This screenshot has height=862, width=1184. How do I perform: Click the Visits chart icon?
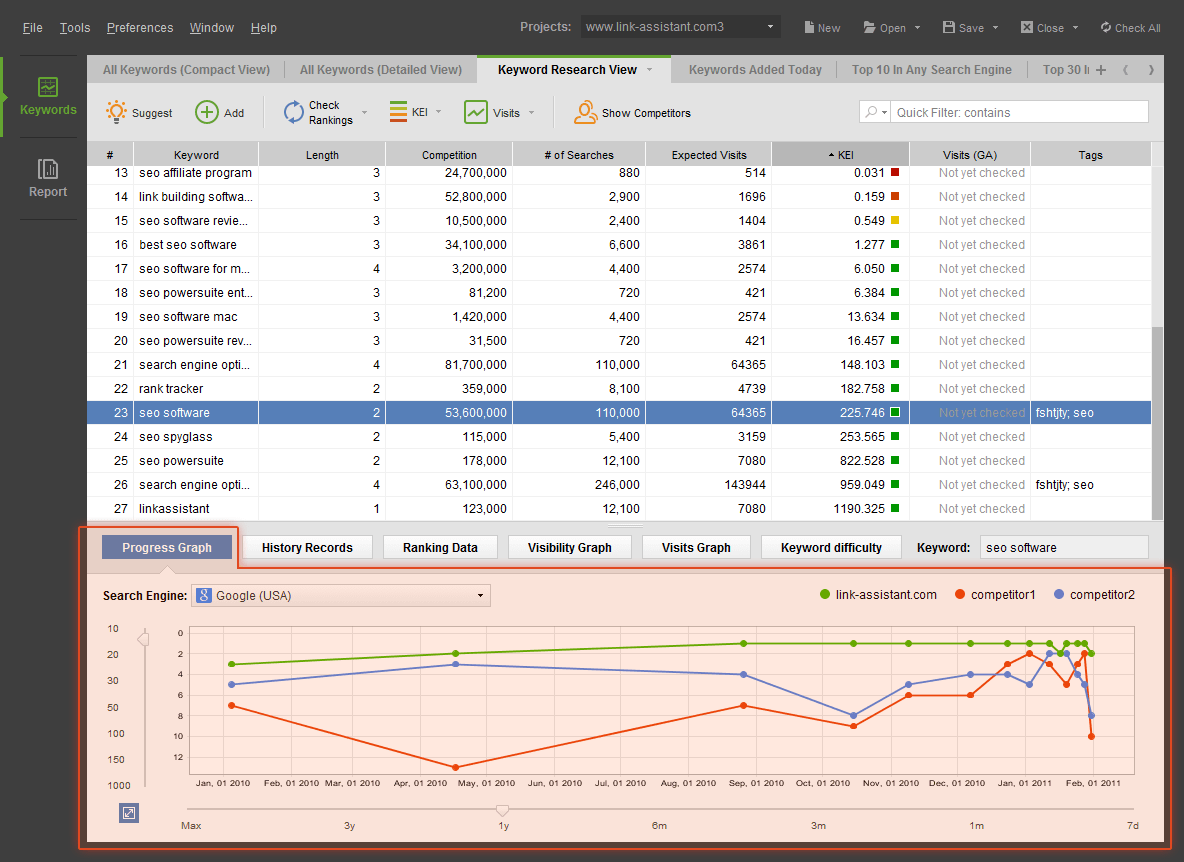[x=476, y=112]
